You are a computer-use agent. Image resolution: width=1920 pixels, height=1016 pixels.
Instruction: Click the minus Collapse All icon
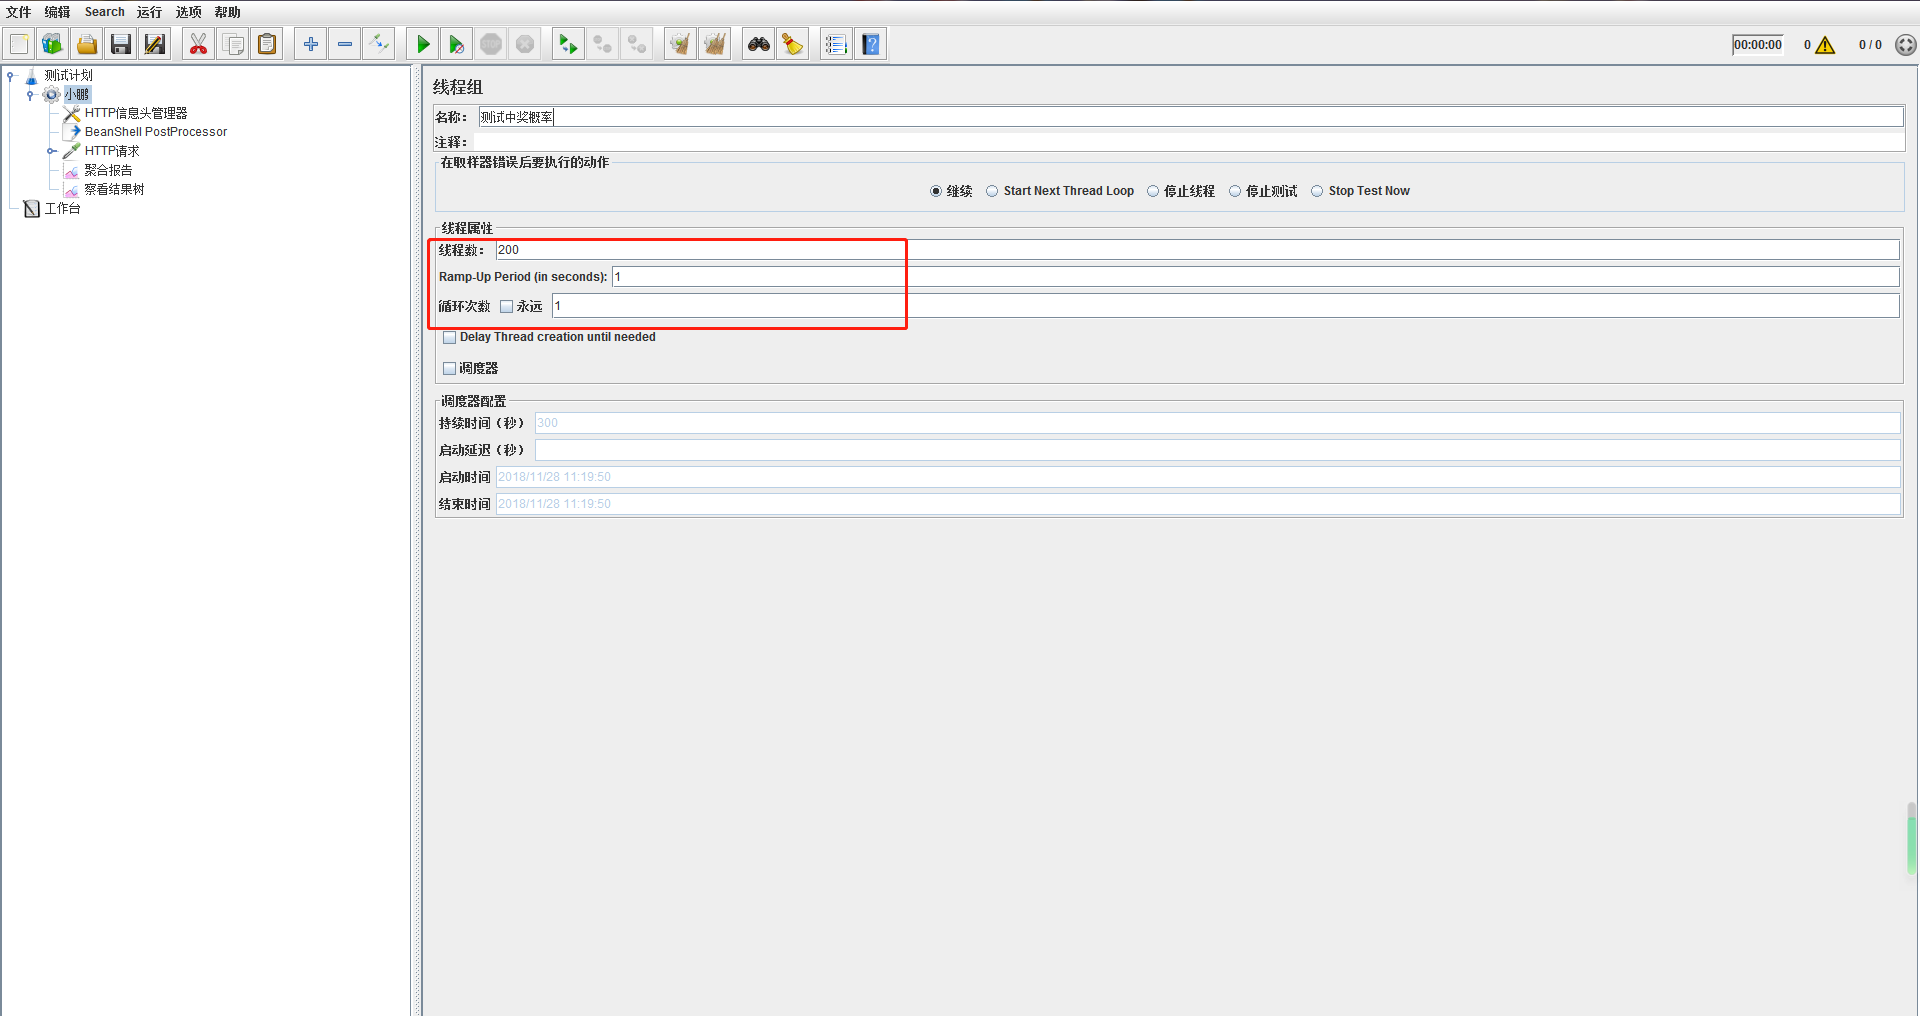click(345, 44)
